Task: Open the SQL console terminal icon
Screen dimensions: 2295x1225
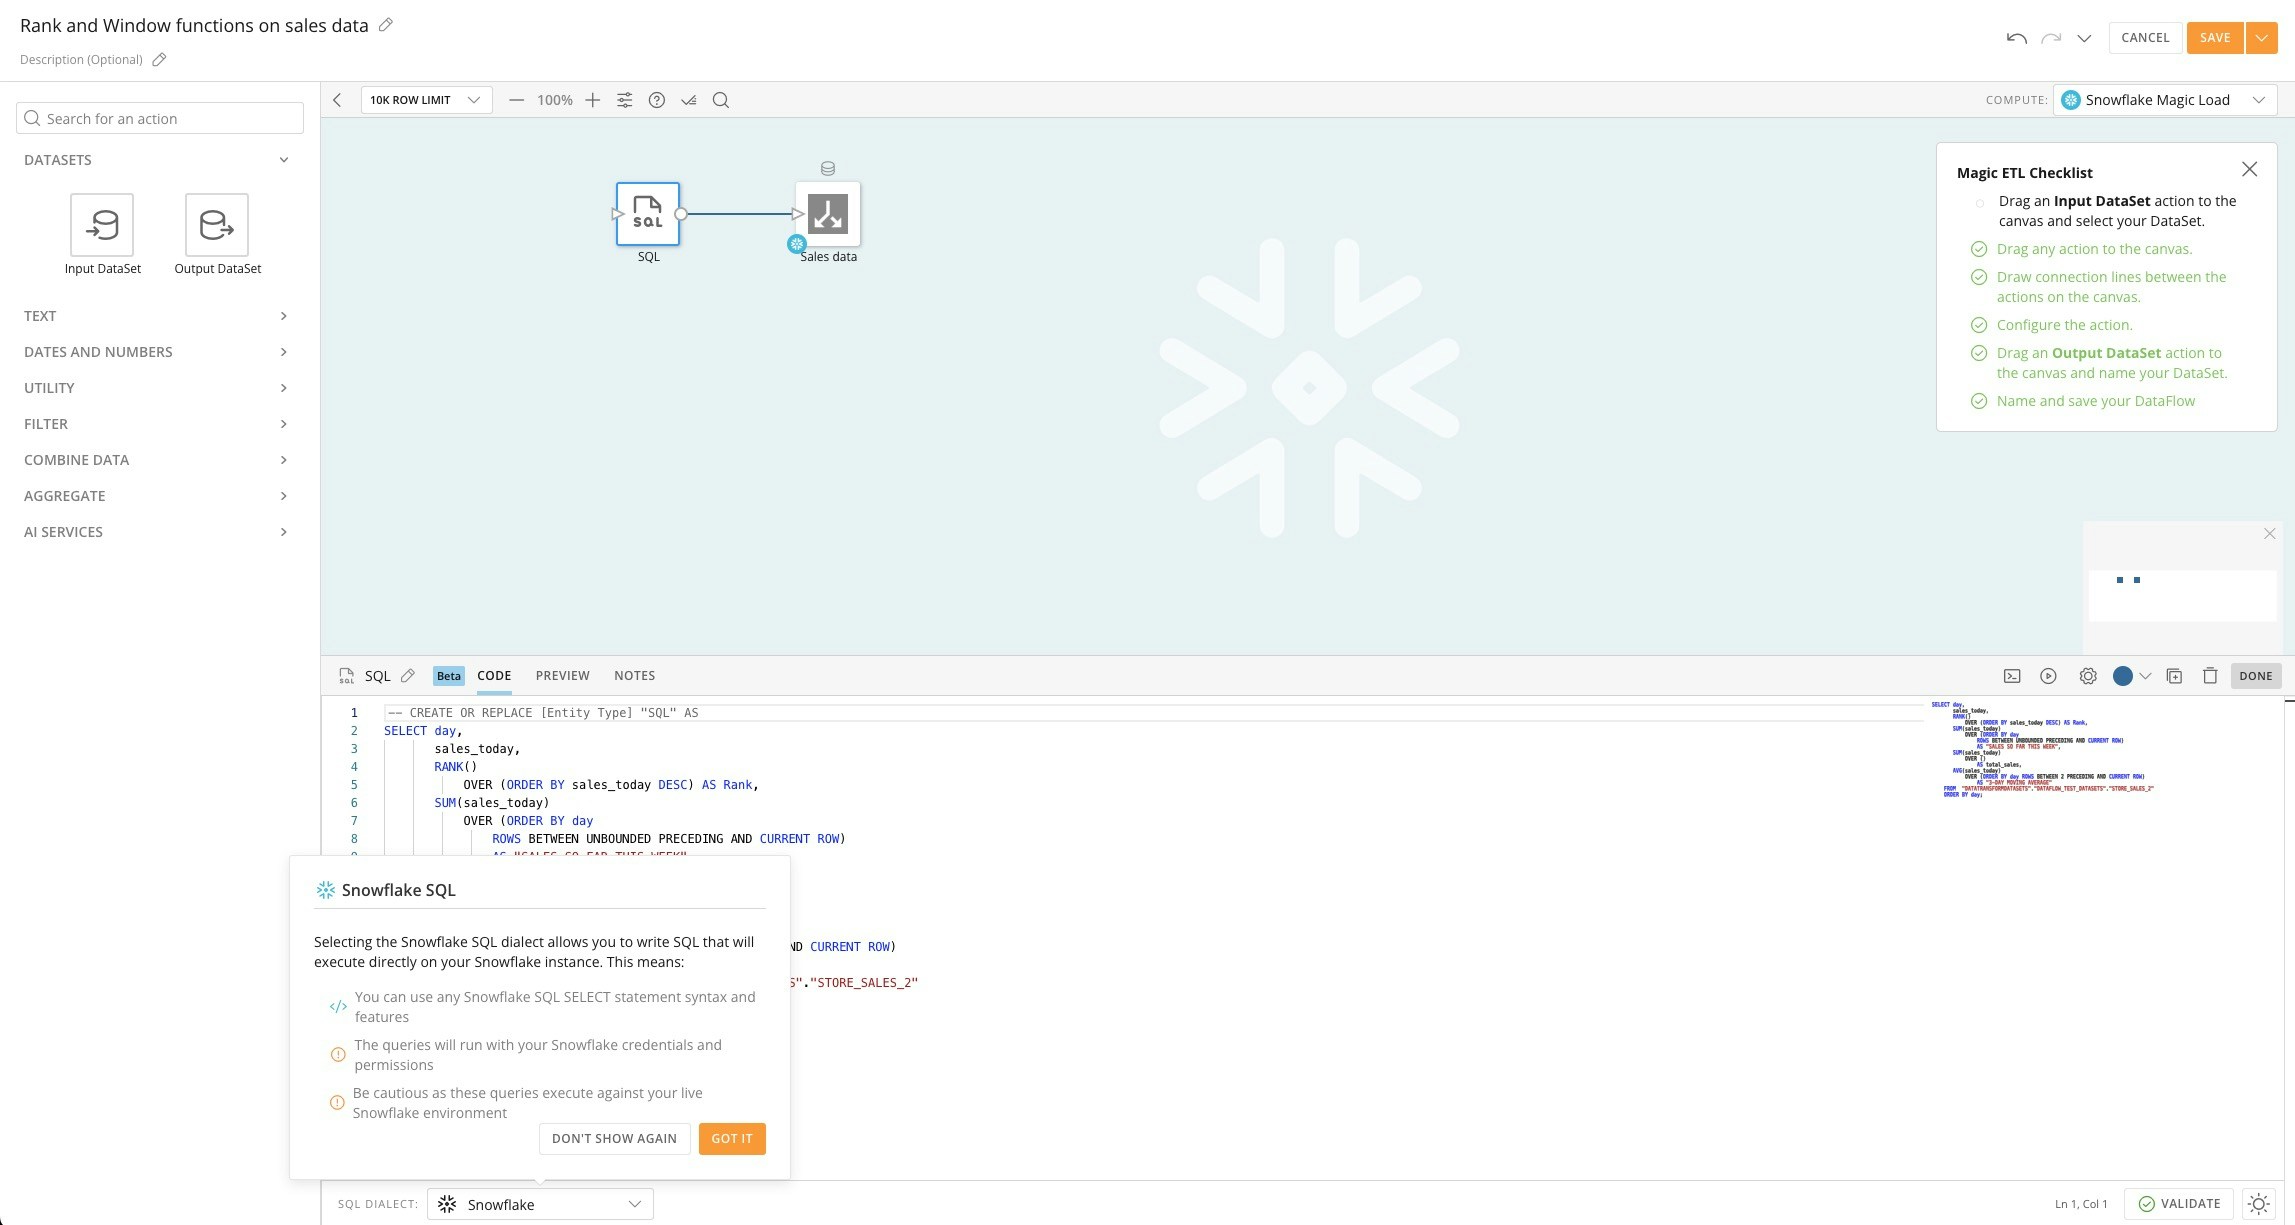Action: [2012, 676]
